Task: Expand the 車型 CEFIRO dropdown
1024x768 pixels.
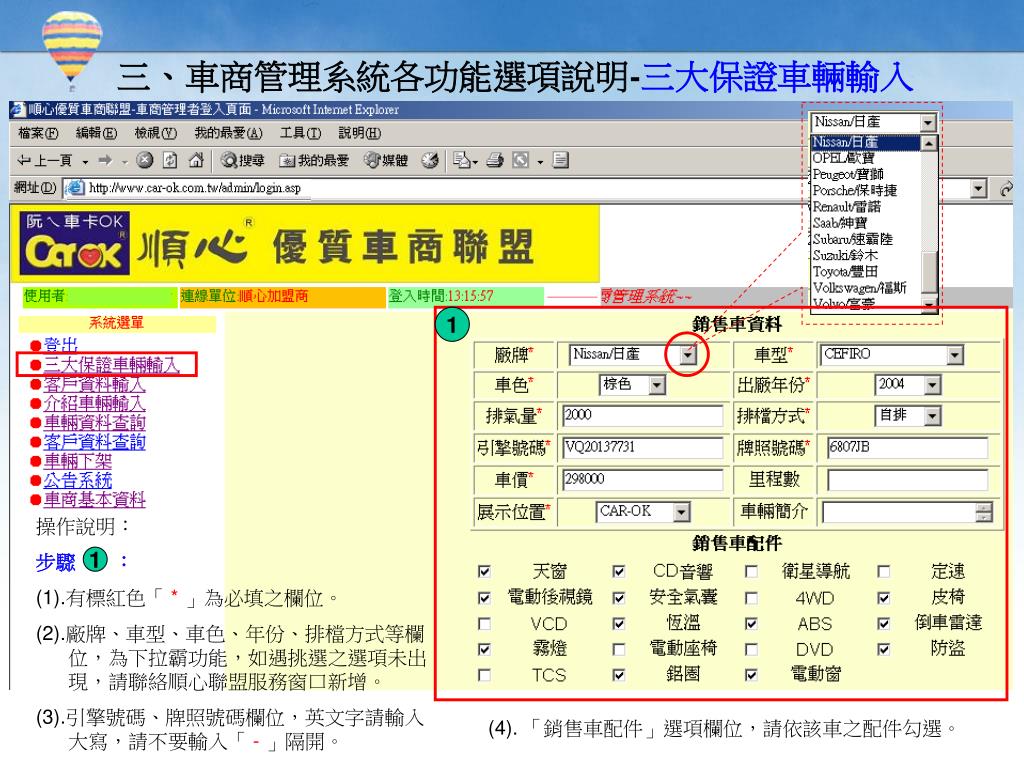Action: click(955, 355)
